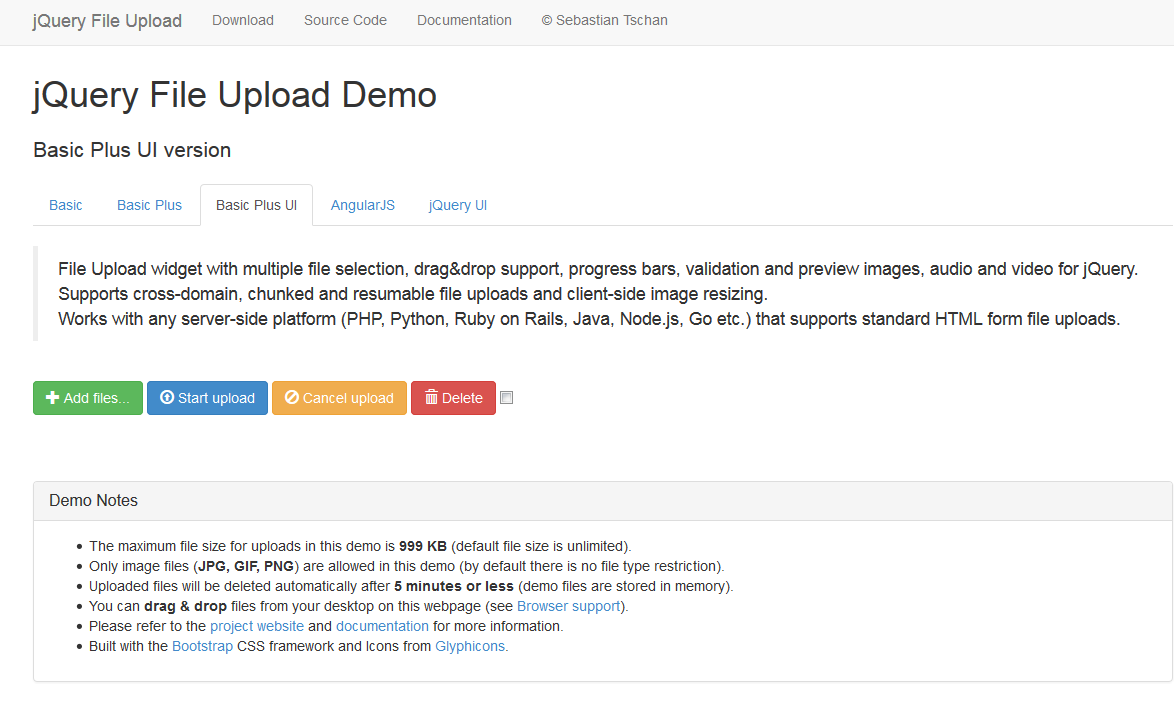The image size is (1174, 715).
Task: Follow the Browser support link
Action: pos(568,606)
